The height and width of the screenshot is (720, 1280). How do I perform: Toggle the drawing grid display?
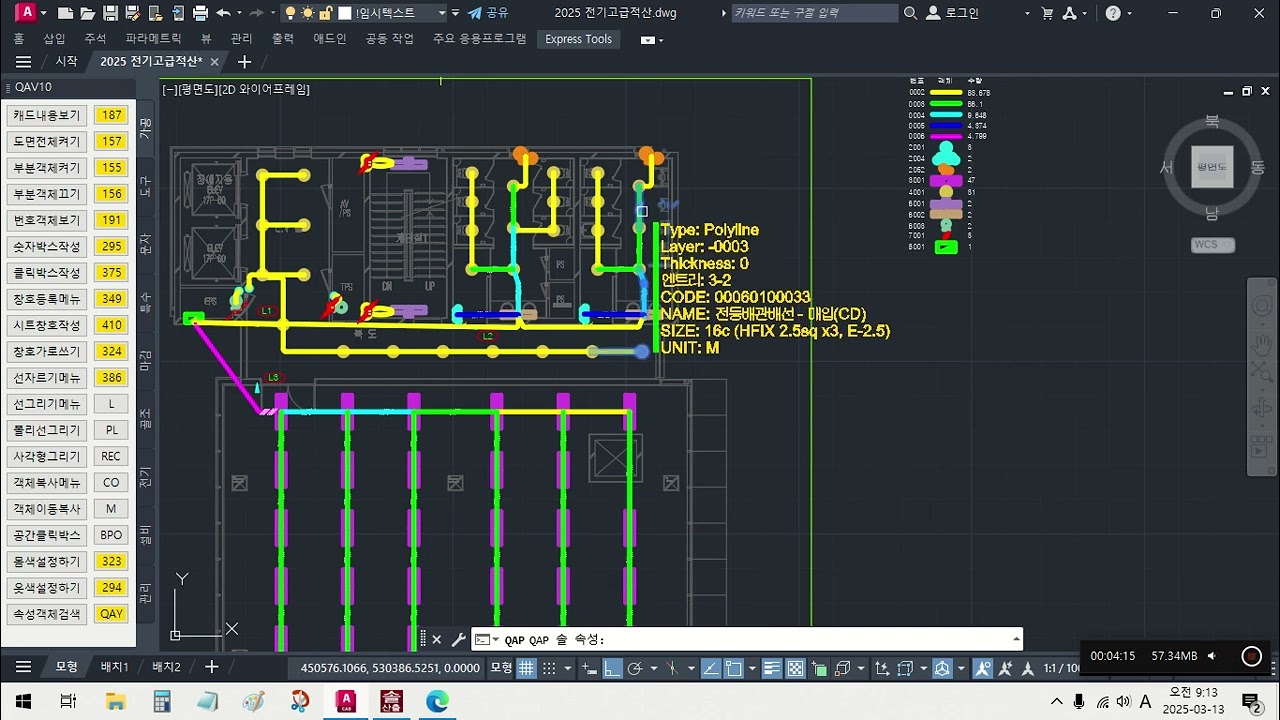527,668
